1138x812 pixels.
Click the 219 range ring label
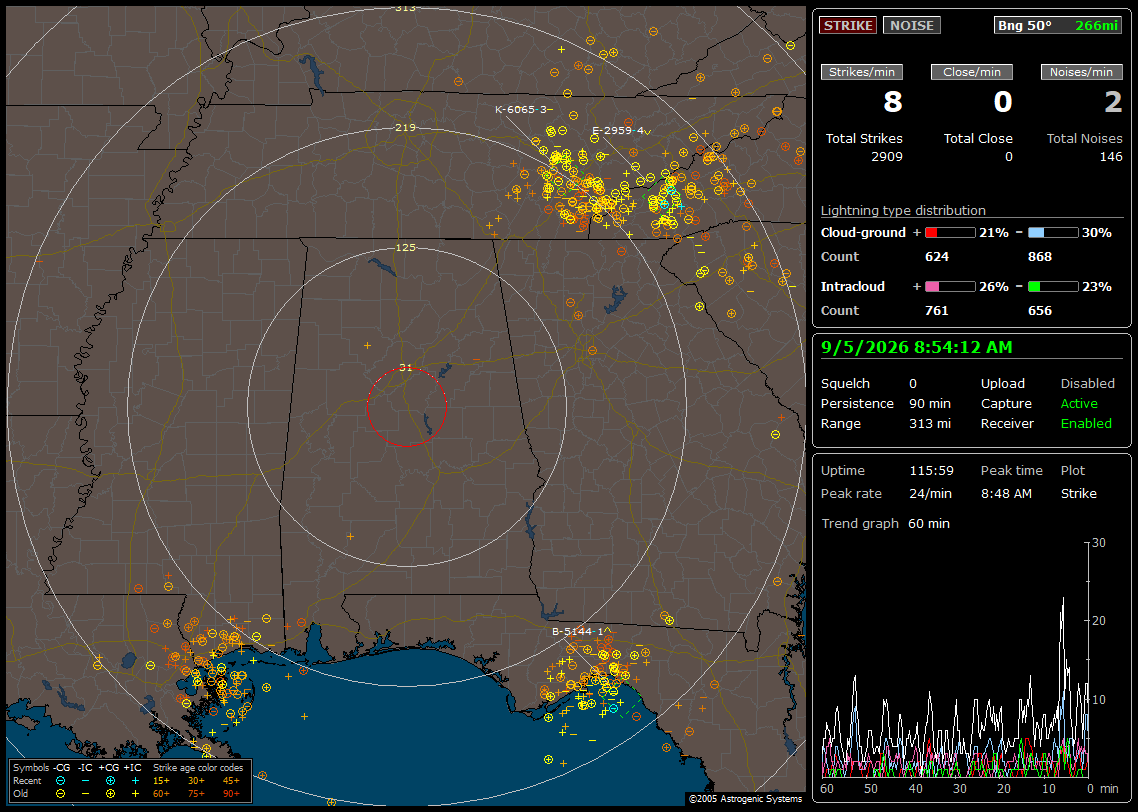(406, 128)
